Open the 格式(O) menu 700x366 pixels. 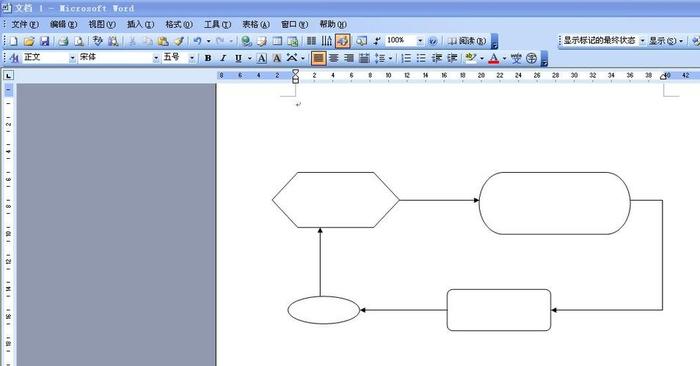click(x=179, y=24)
